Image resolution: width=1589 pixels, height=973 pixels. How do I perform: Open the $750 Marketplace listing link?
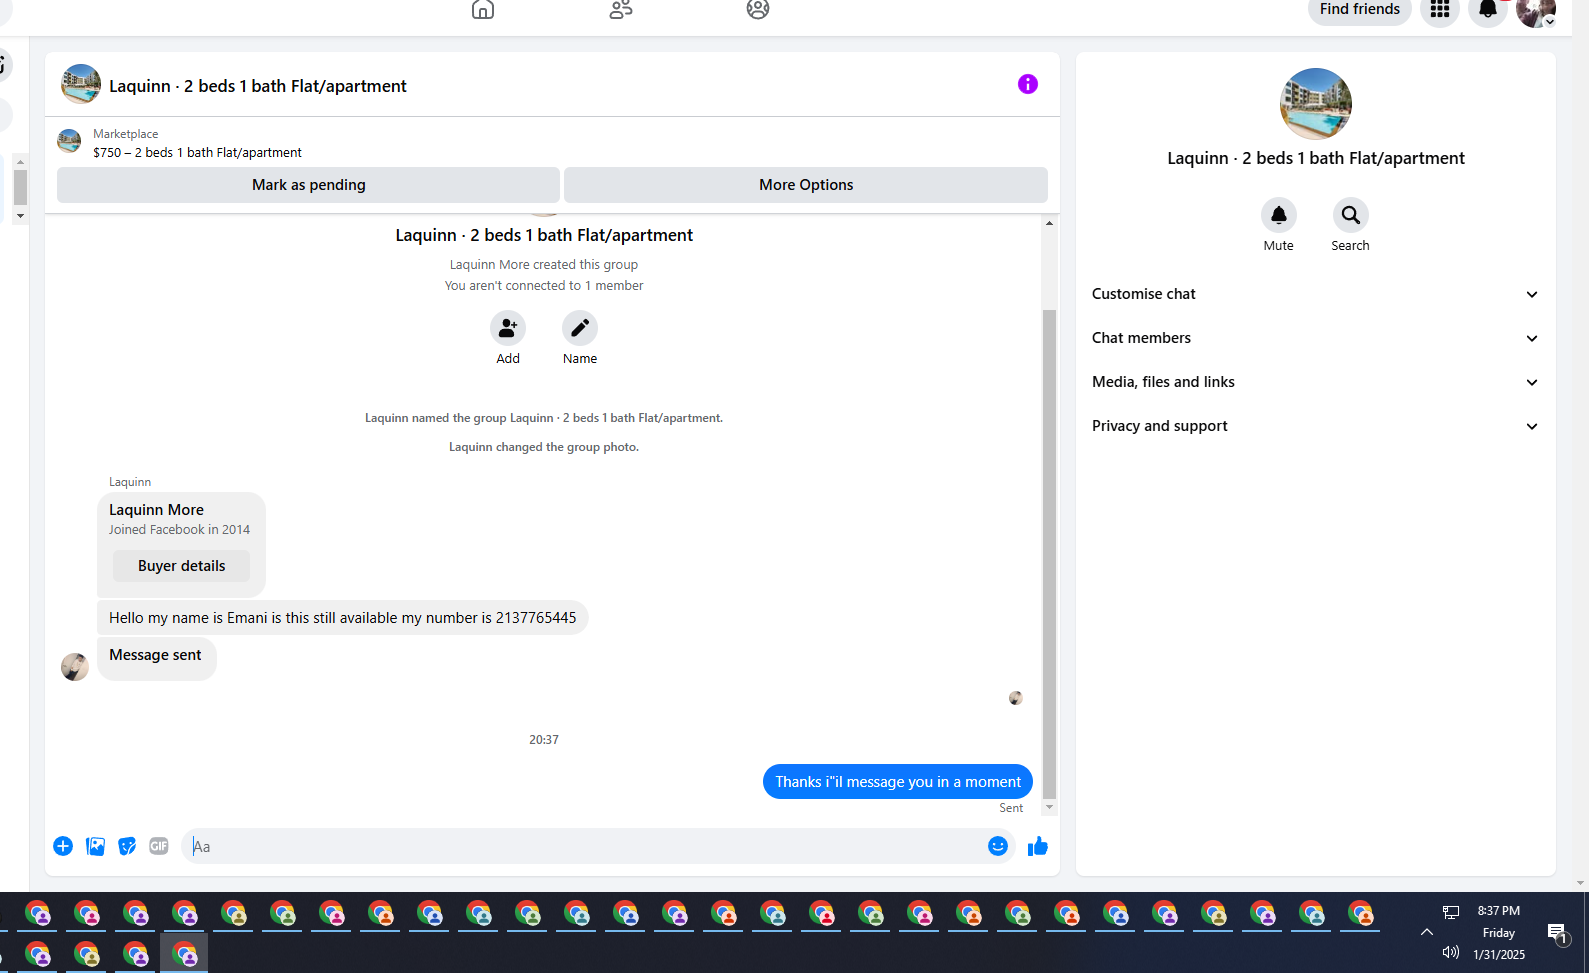(x=197, y=153)
